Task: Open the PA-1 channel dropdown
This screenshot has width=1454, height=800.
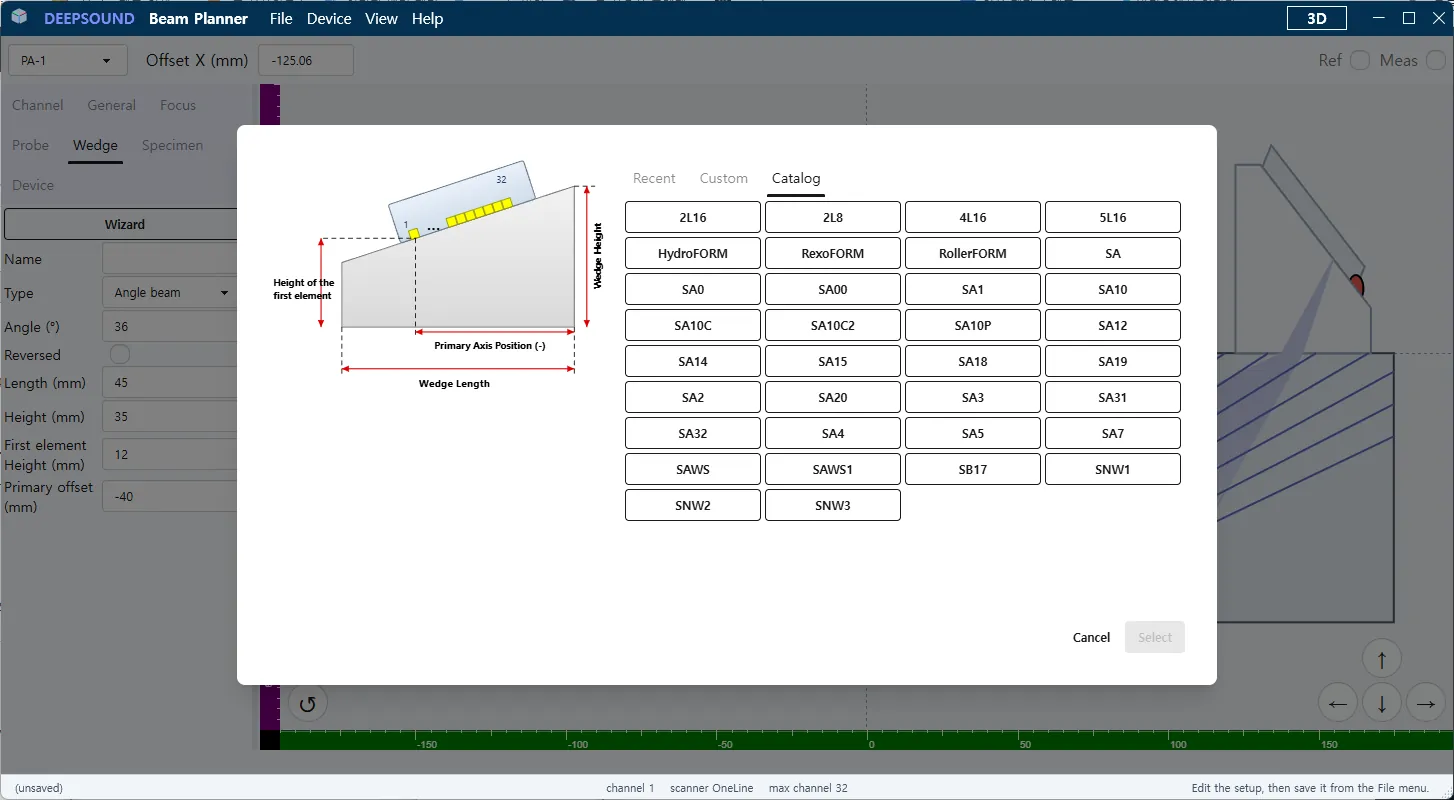Action: [x=68, y=60]
